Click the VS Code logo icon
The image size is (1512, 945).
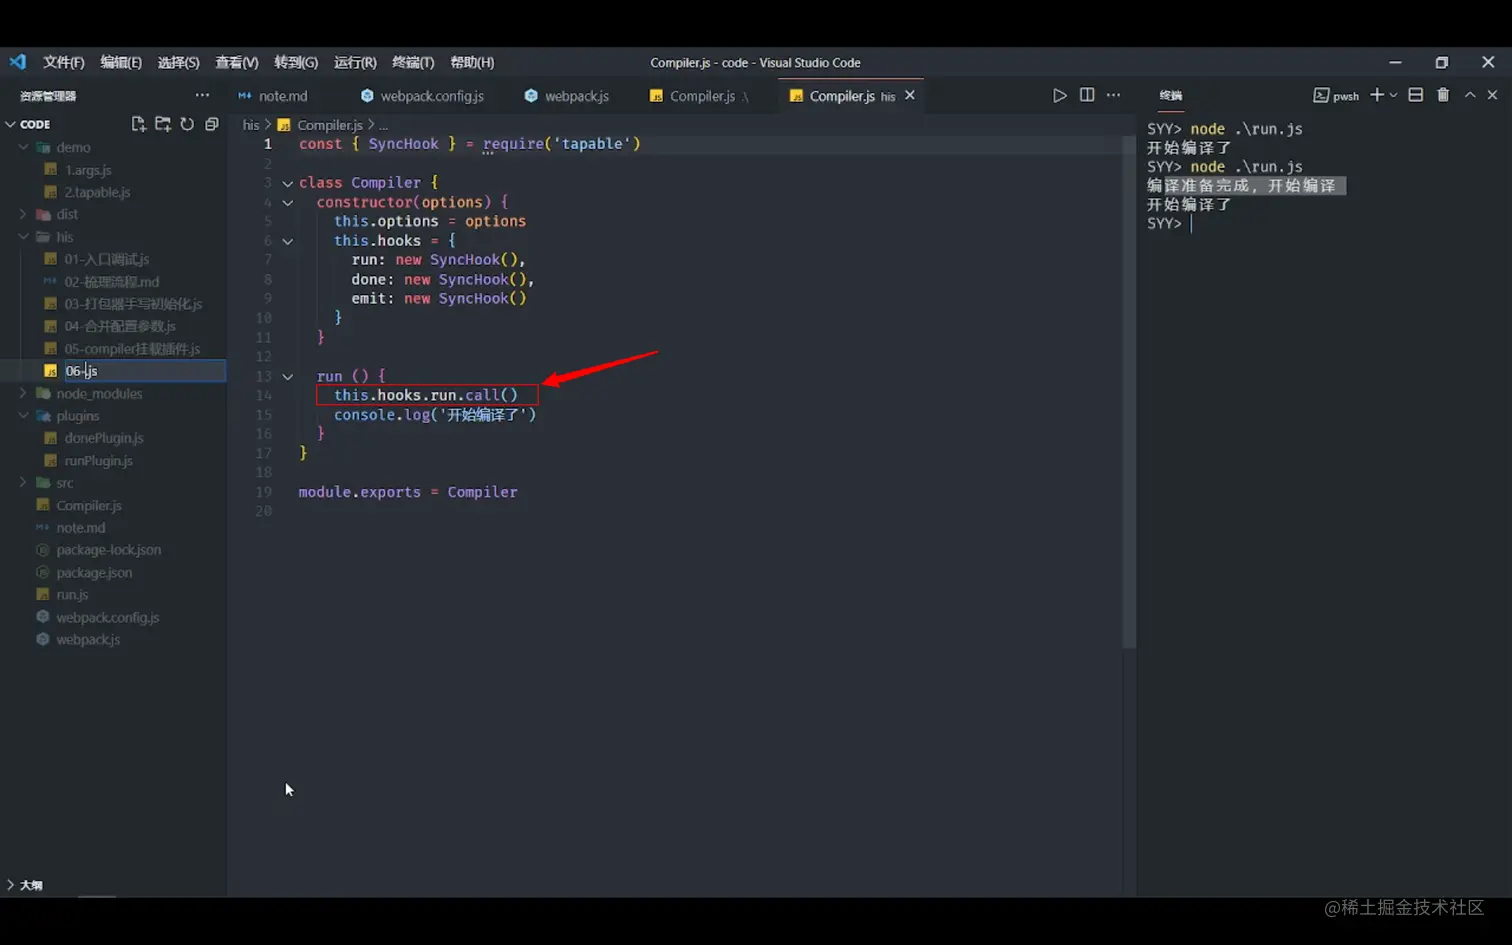click(17, 62)
